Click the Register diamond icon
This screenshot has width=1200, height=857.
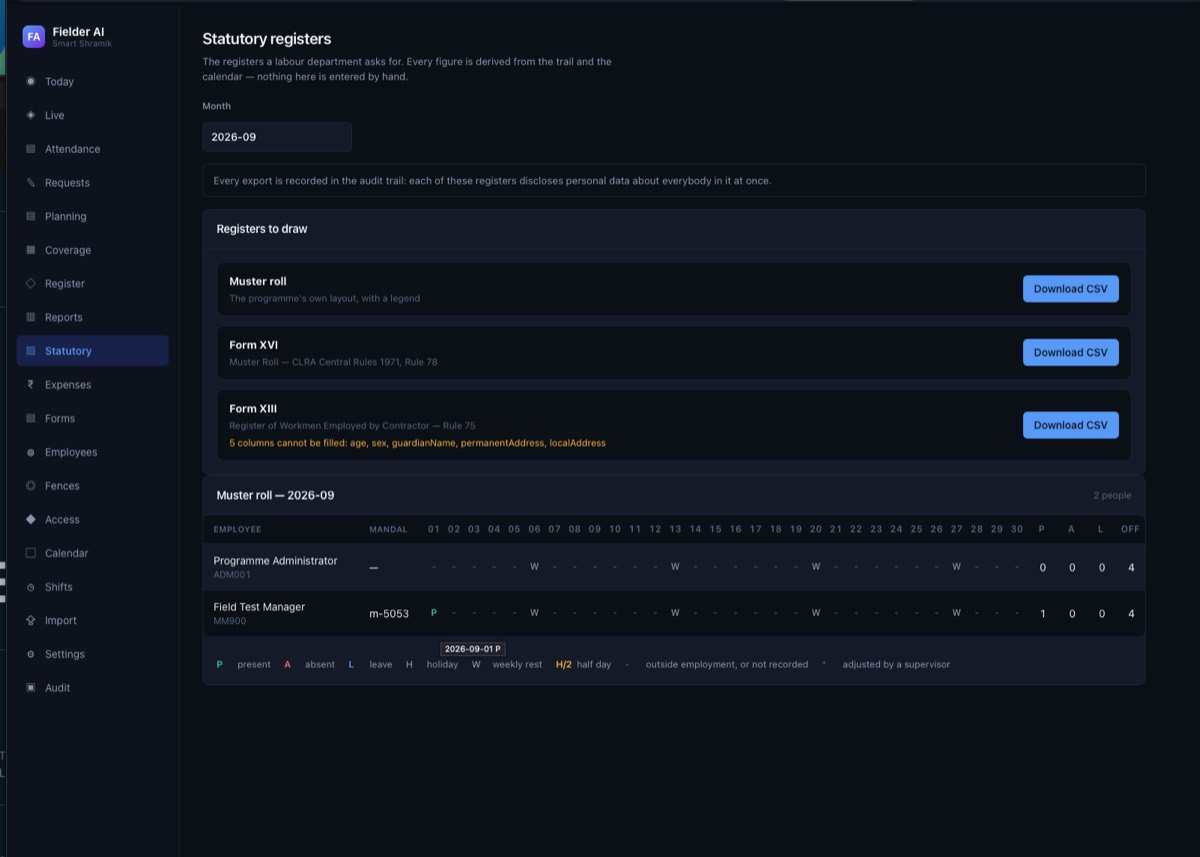tap(31, 283)
